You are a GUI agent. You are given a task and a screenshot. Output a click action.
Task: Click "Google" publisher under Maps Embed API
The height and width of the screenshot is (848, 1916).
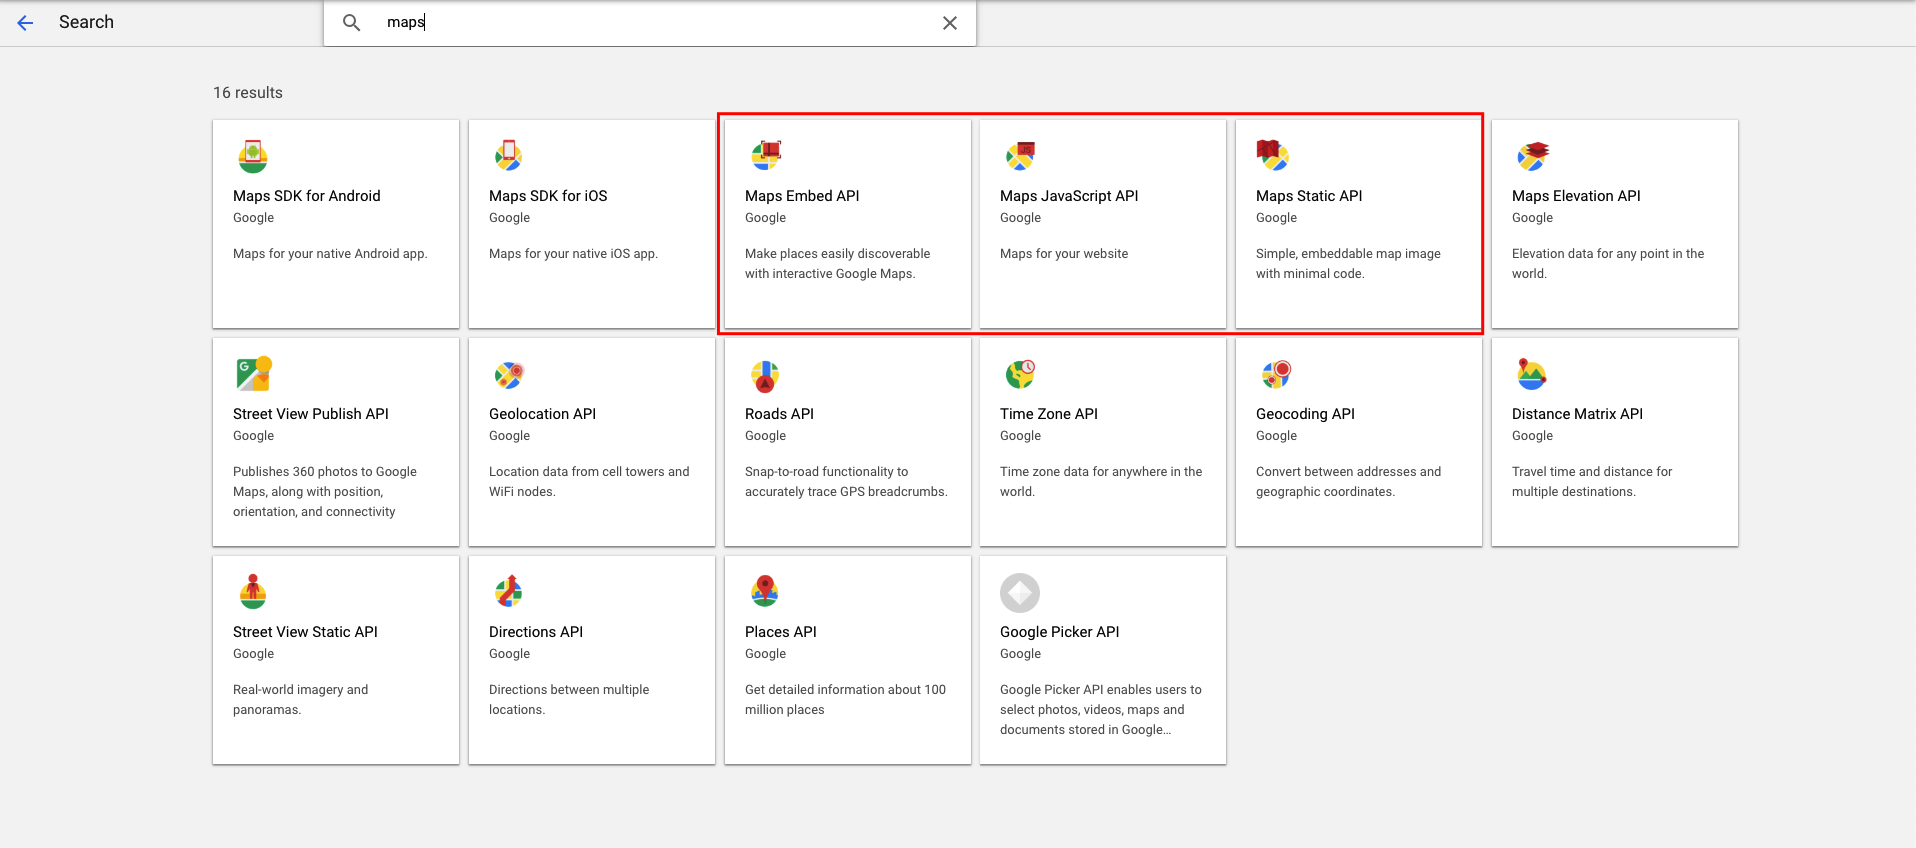tap(765, 218)
